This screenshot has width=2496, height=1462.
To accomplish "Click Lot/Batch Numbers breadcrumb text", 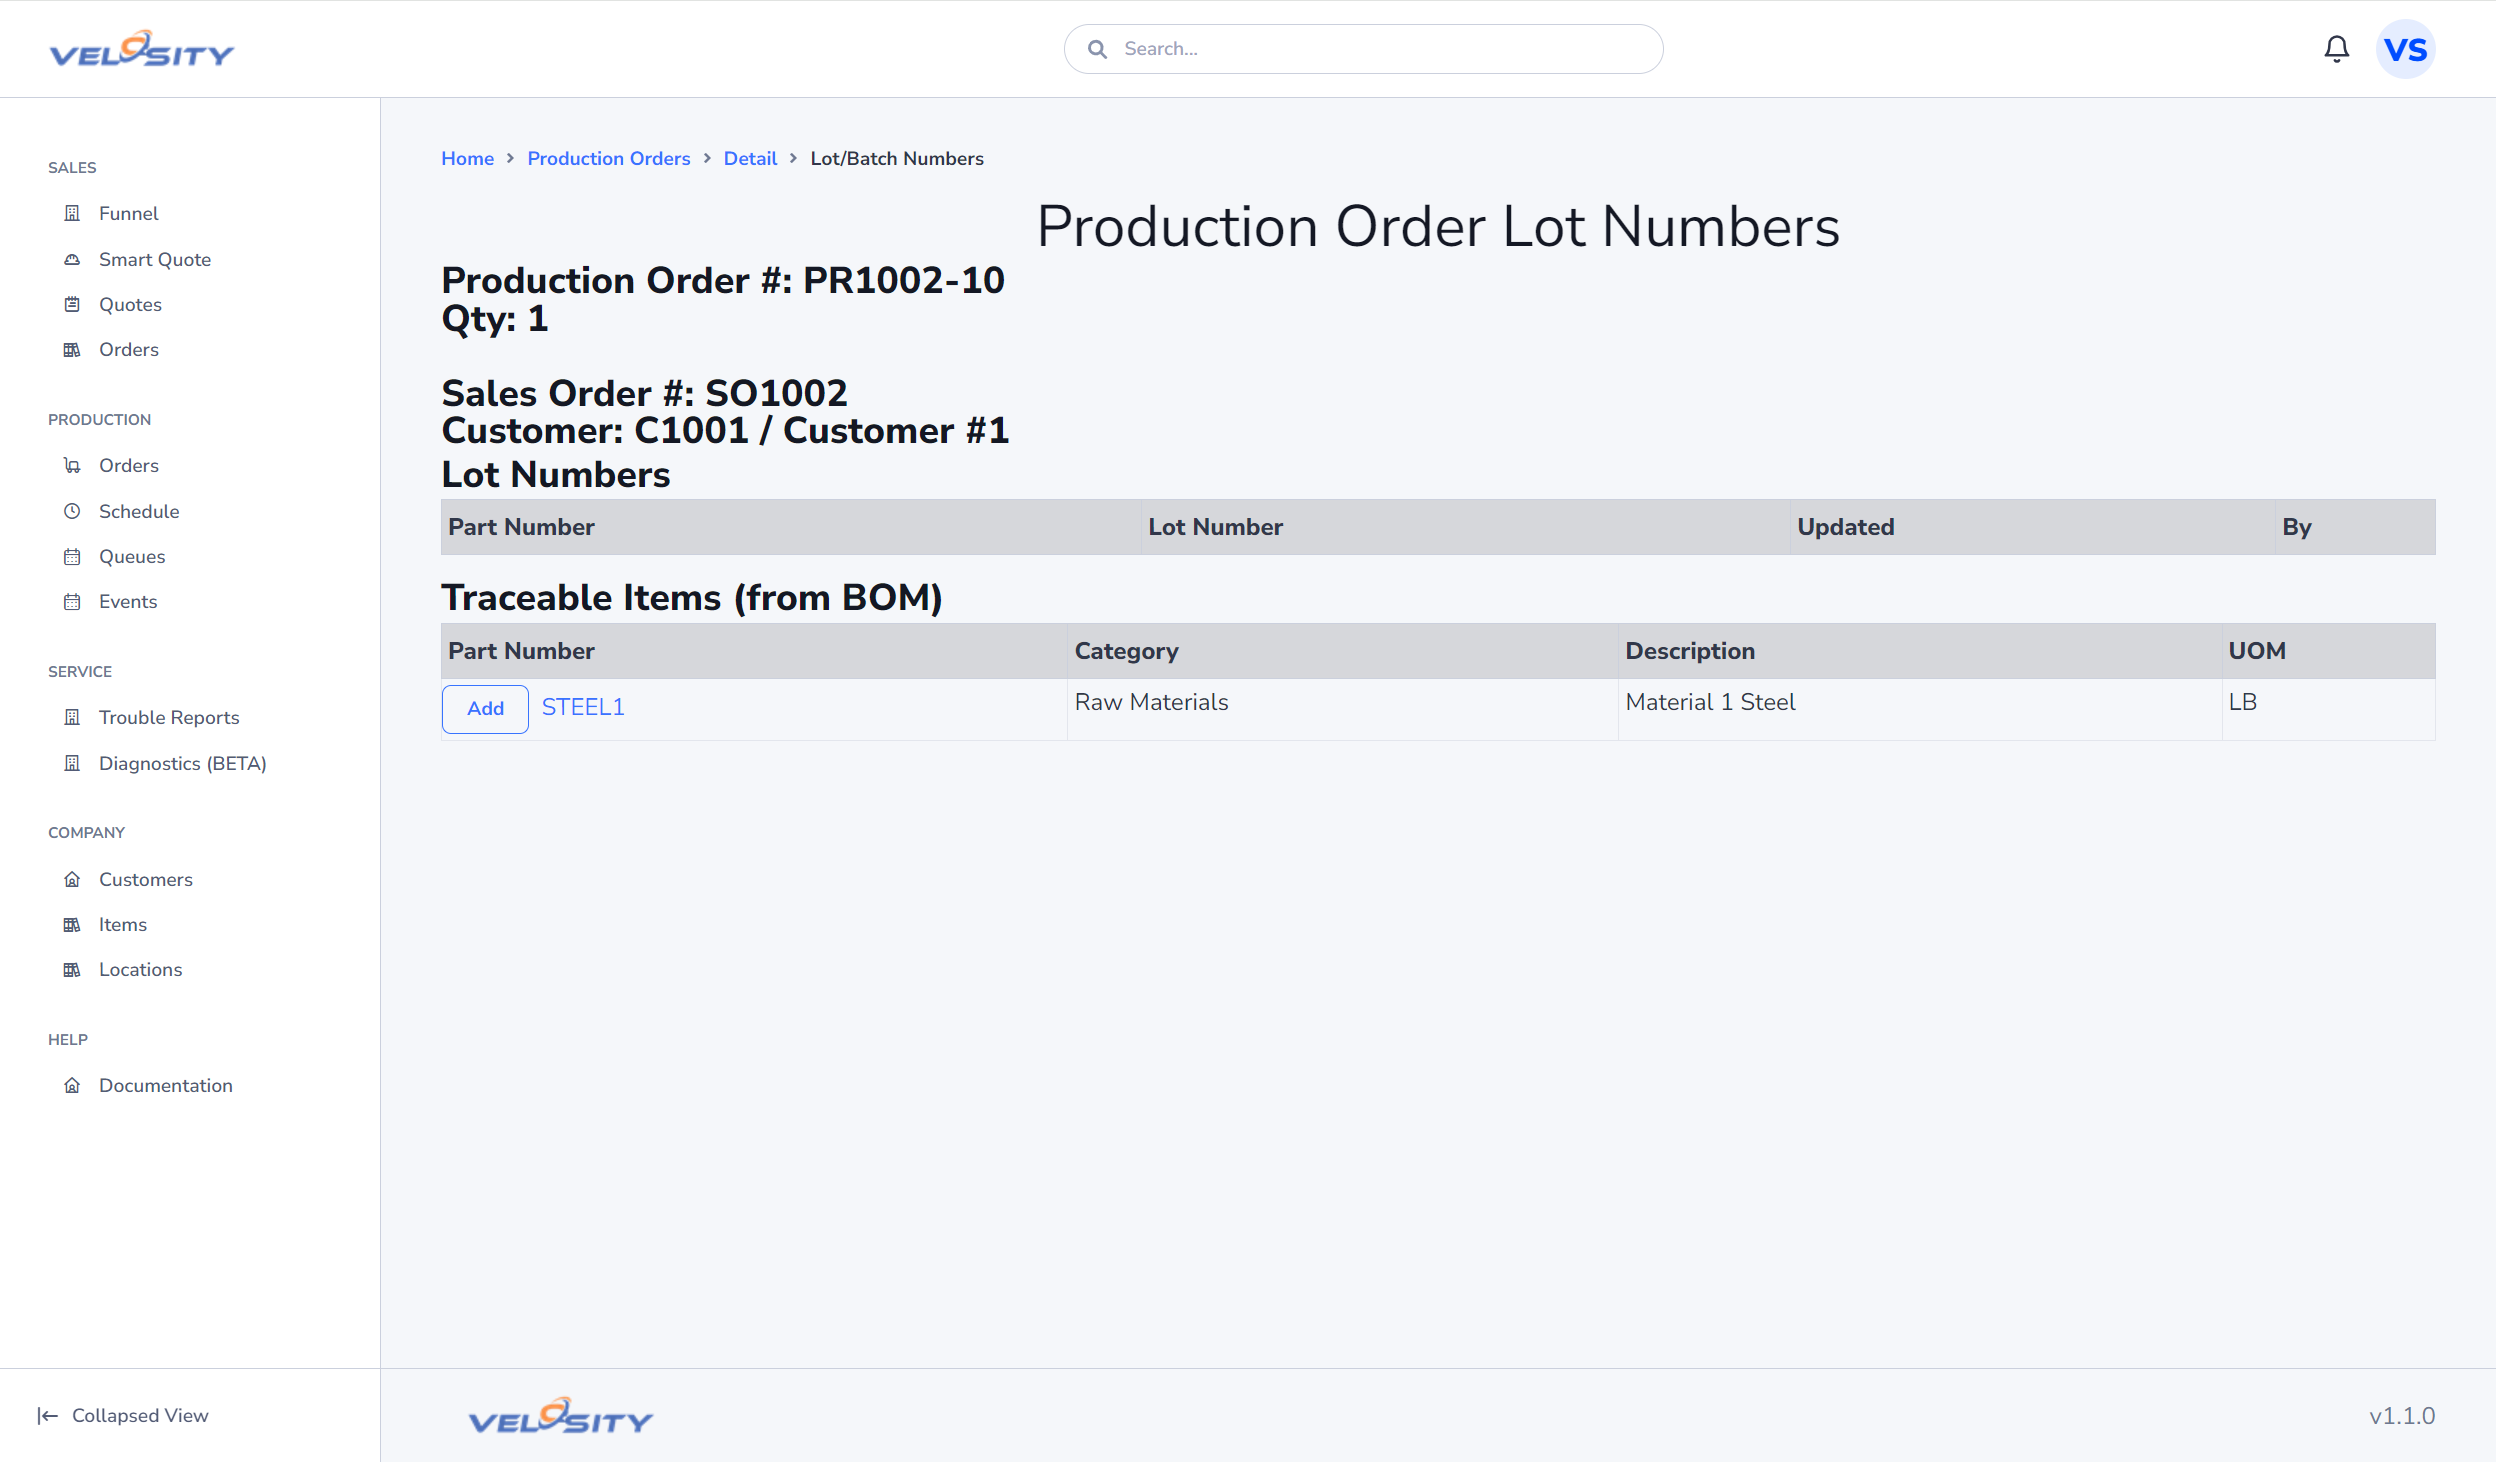I will [x=897, y=158].
